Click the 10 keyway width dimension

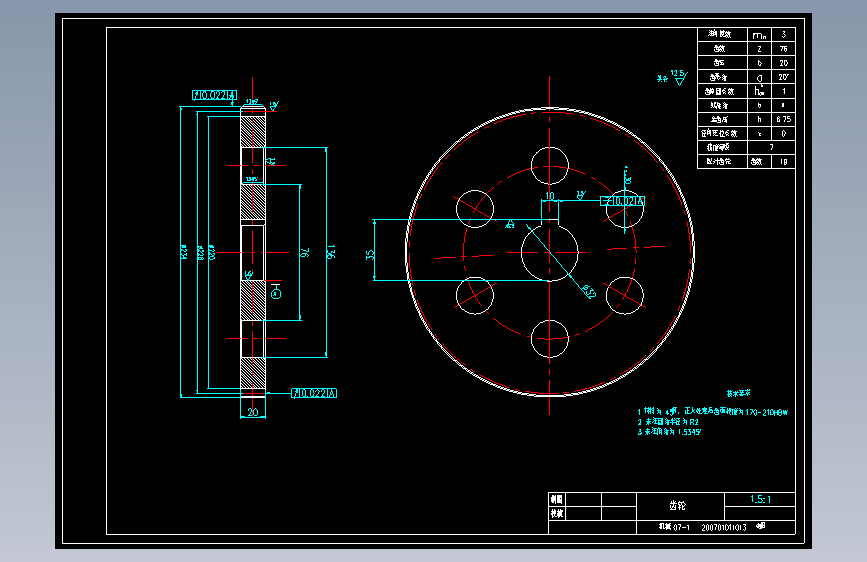click(x=550, y=196)
